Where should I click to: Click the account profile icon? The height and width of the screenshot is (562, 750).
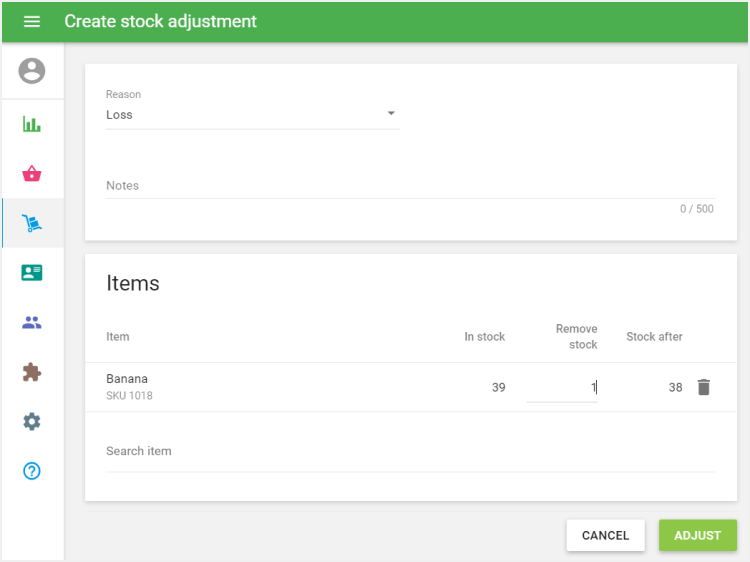(x=32, y=71)
